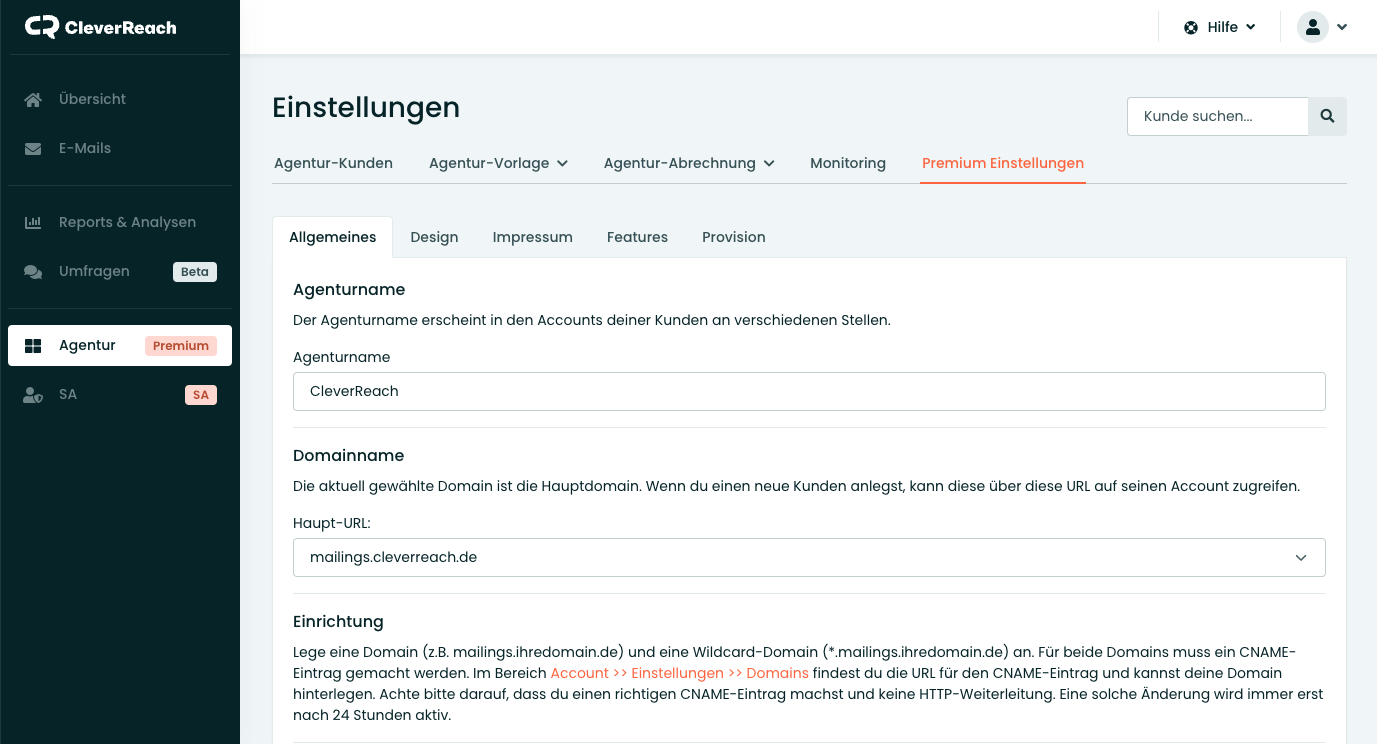Image resolution: width=1377 pixels, height=744 pixels.
Task: Select Premium Einstellungen tab
Action: coord(1003,163)
